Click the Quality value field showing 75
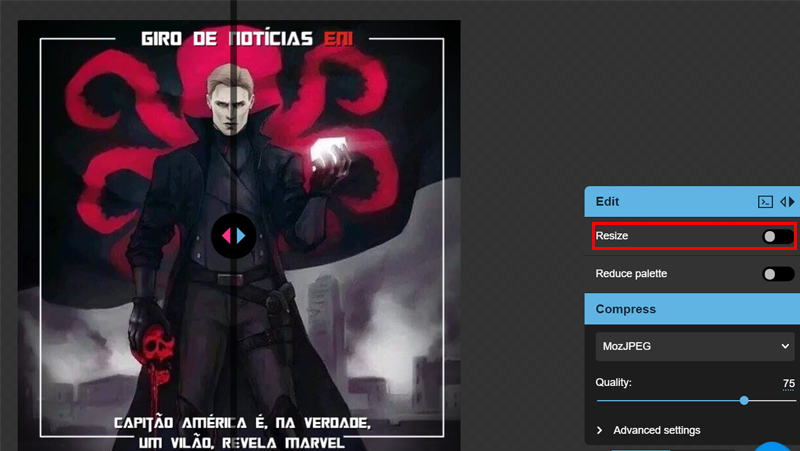 pyautogui.click(x=788, y=383)
